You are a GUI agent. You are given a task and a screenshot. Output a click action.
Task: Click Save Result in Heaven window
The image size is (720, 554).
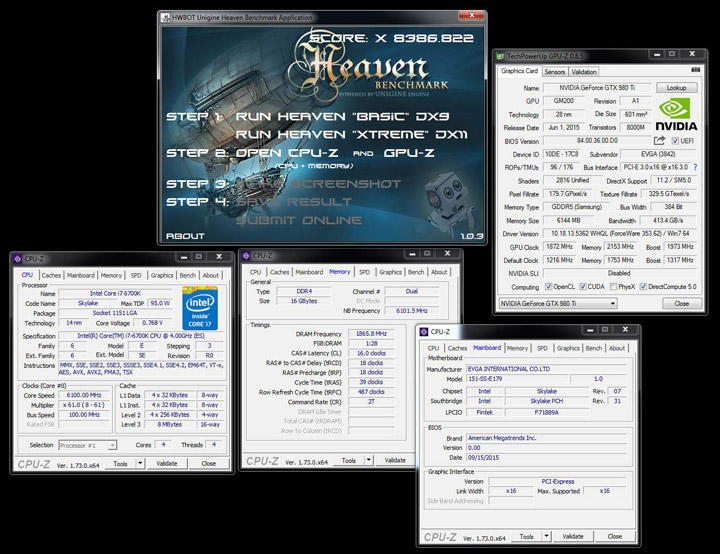click(294, 202)
